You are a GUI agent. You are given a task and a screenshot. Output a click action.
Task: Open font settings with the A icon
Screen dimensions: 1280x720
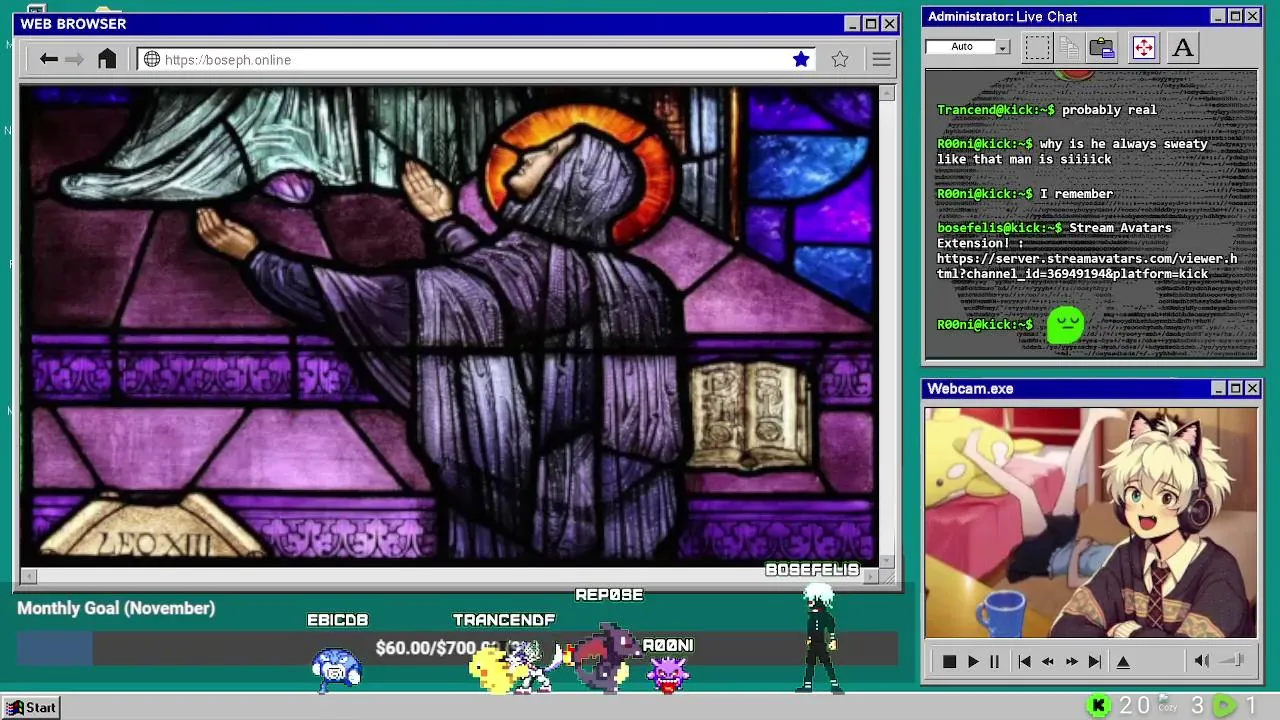click(x=1183, y=47)
